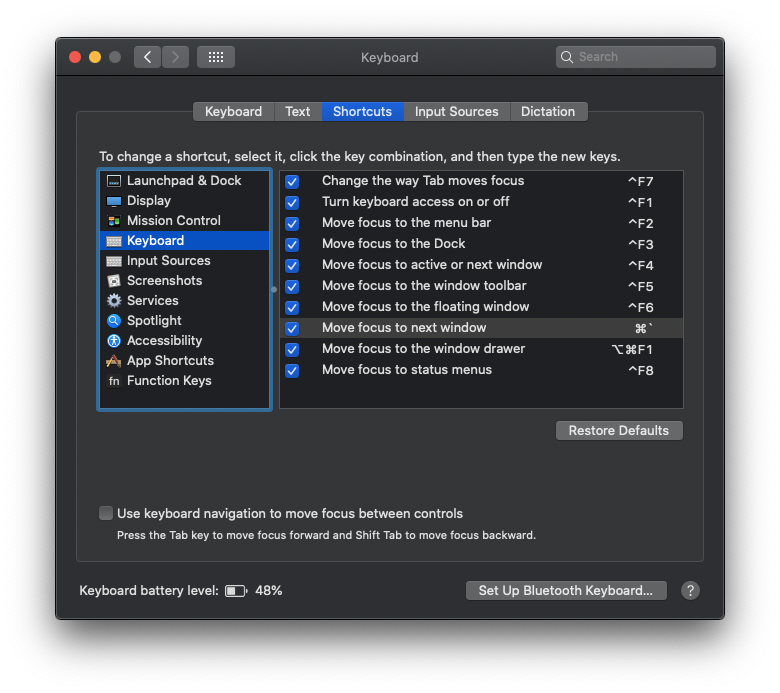Click the Search field
This screenshot has height=693, width=780.
[x=636, y=57]
